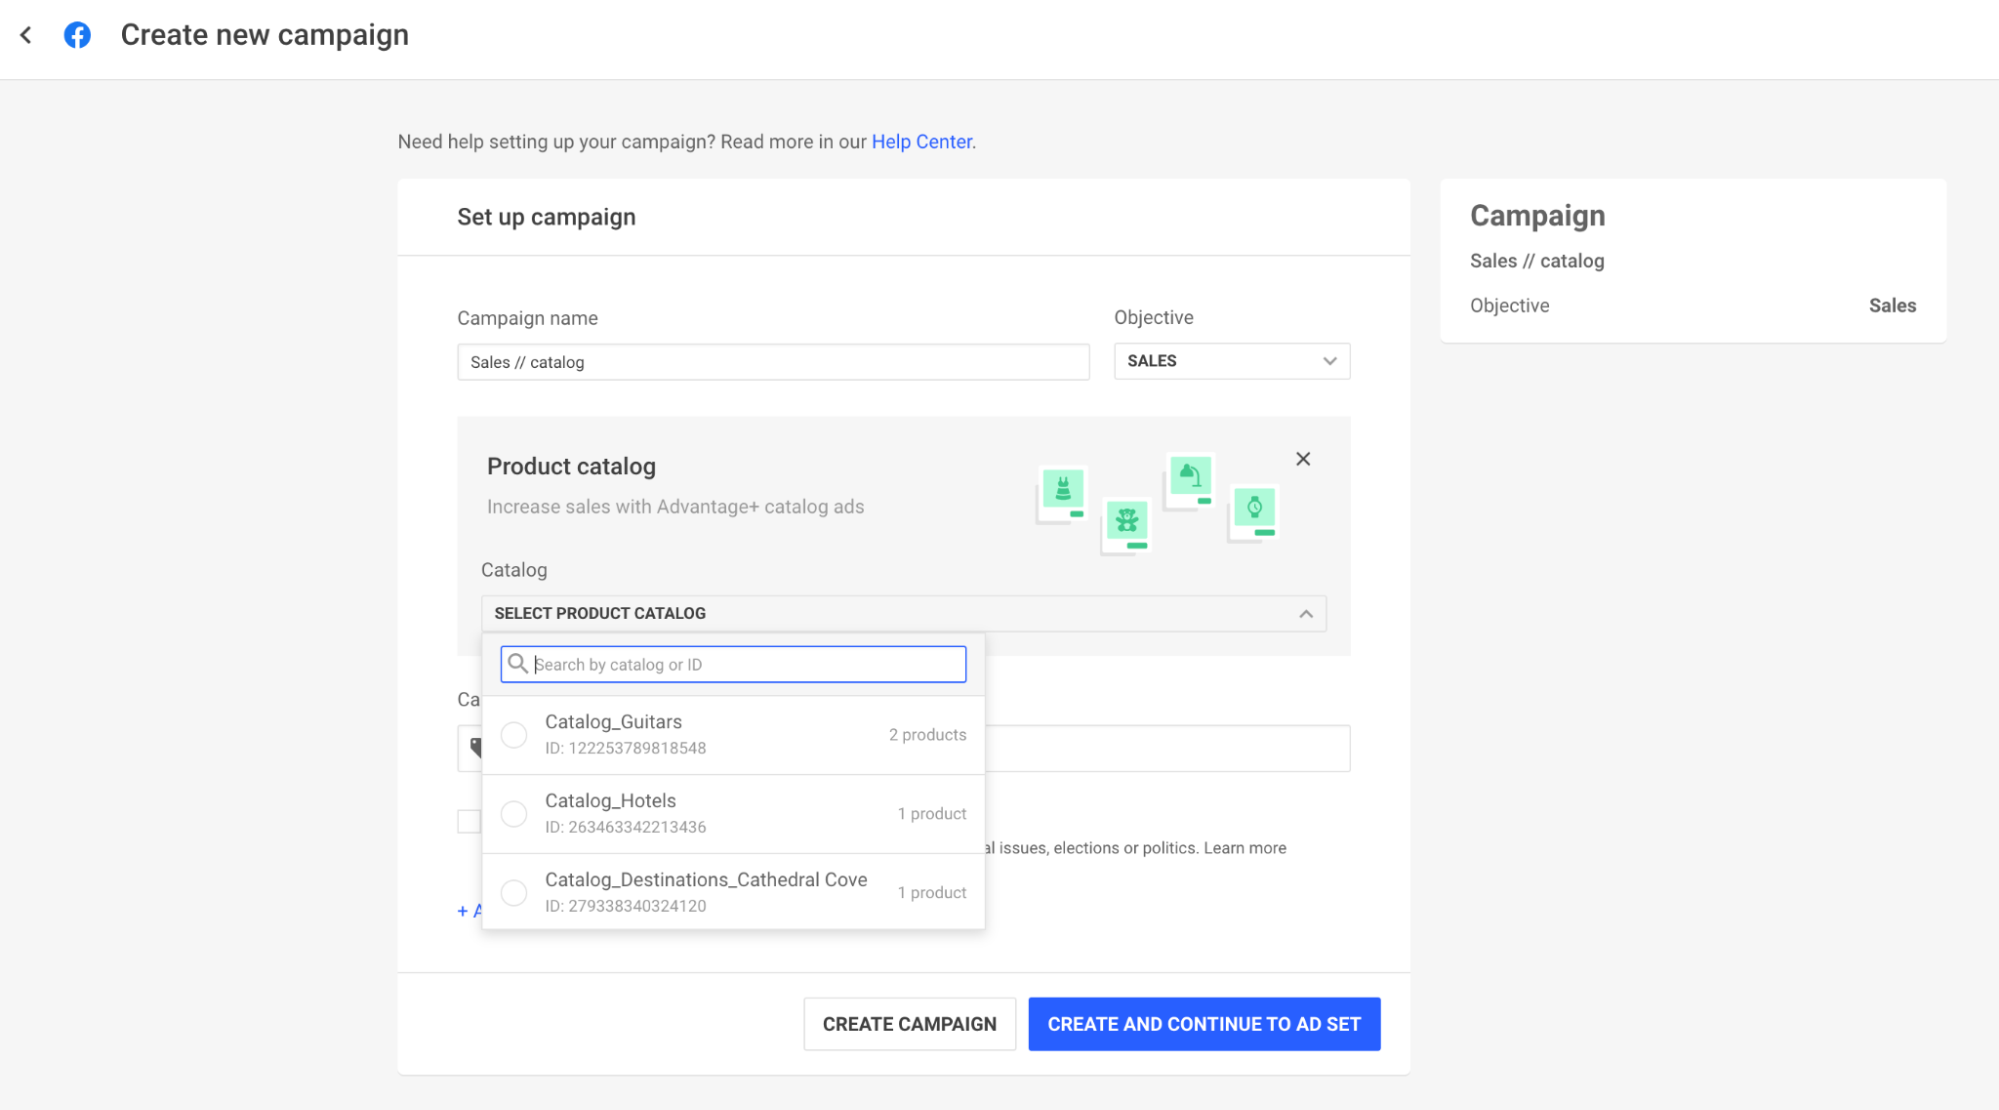Screen dimensions: 1999x1110
Task: Choose Catalog_Destinations_Cathedral Cove radio option
Action: (x=514, y=893)
